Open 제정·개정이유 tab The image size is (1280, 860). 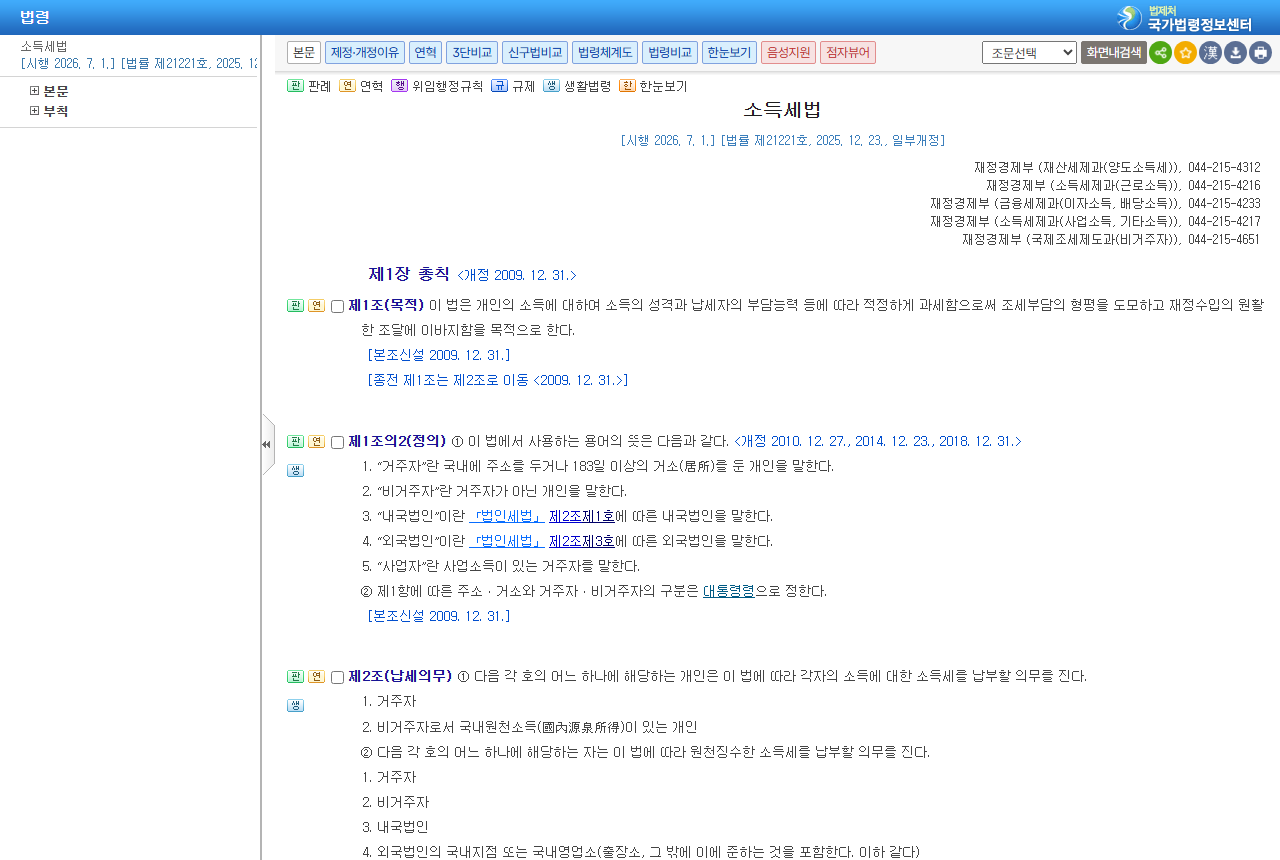coord(365,52)
